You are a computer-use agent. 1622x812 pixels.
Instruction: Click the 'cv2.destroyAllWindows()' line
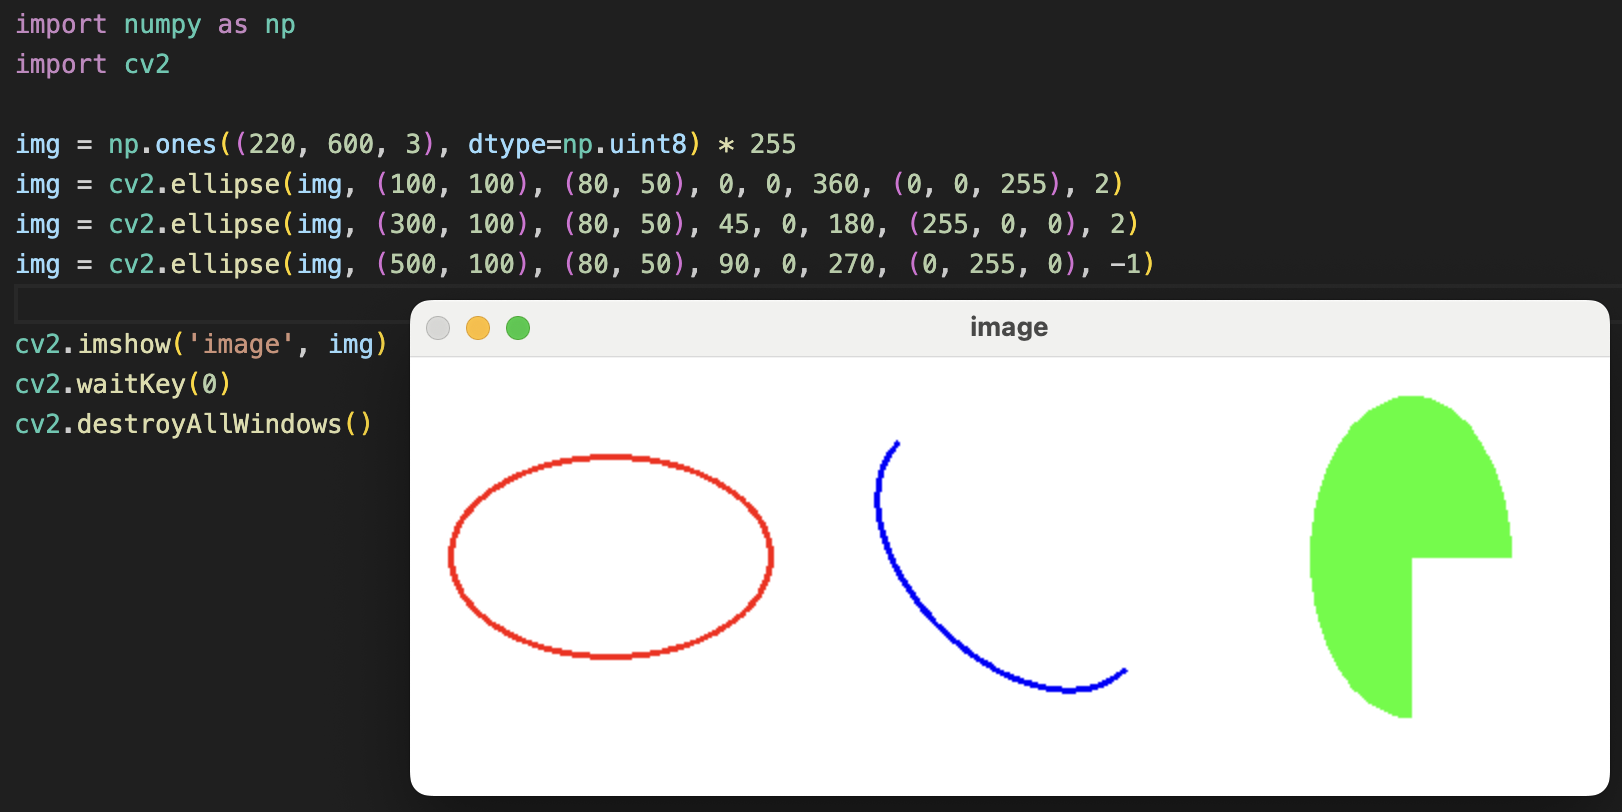point(194,424)
